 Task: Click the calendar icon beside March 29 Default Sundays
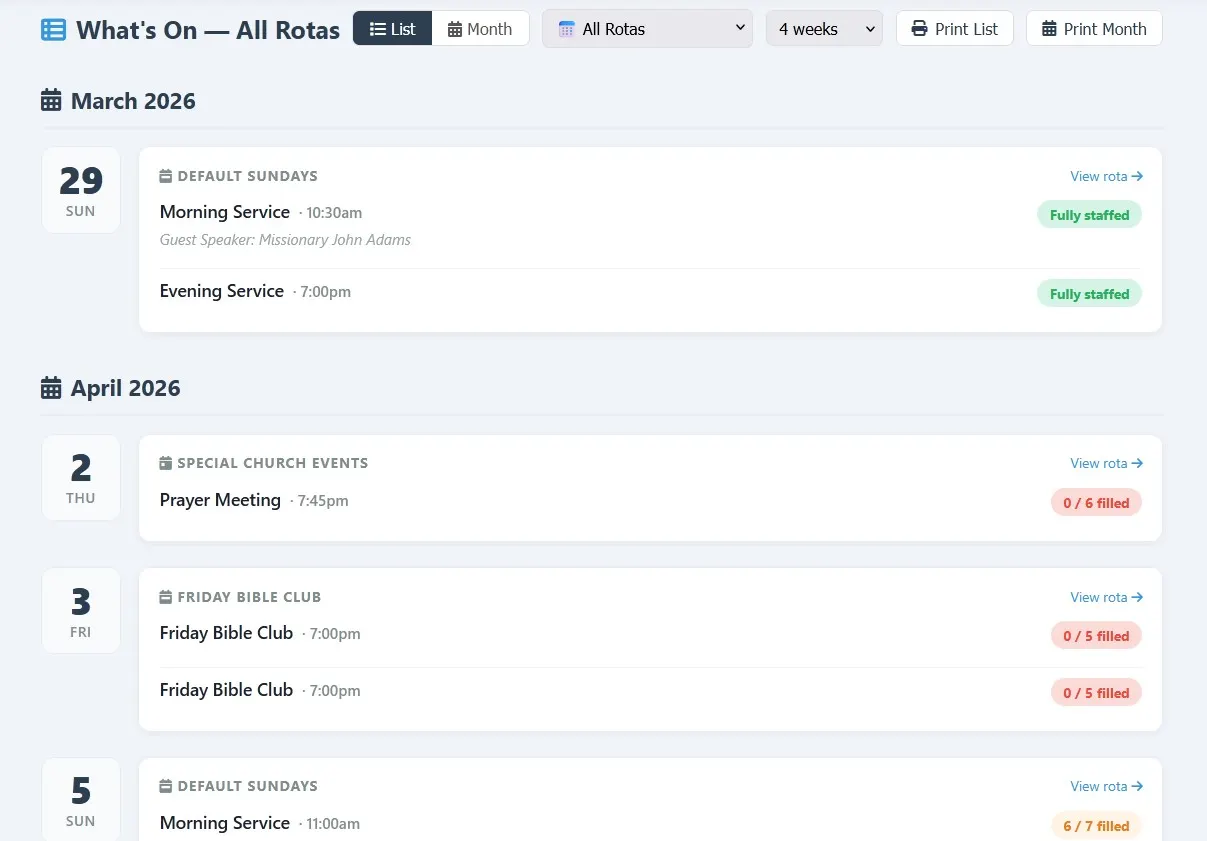point(166,176)
